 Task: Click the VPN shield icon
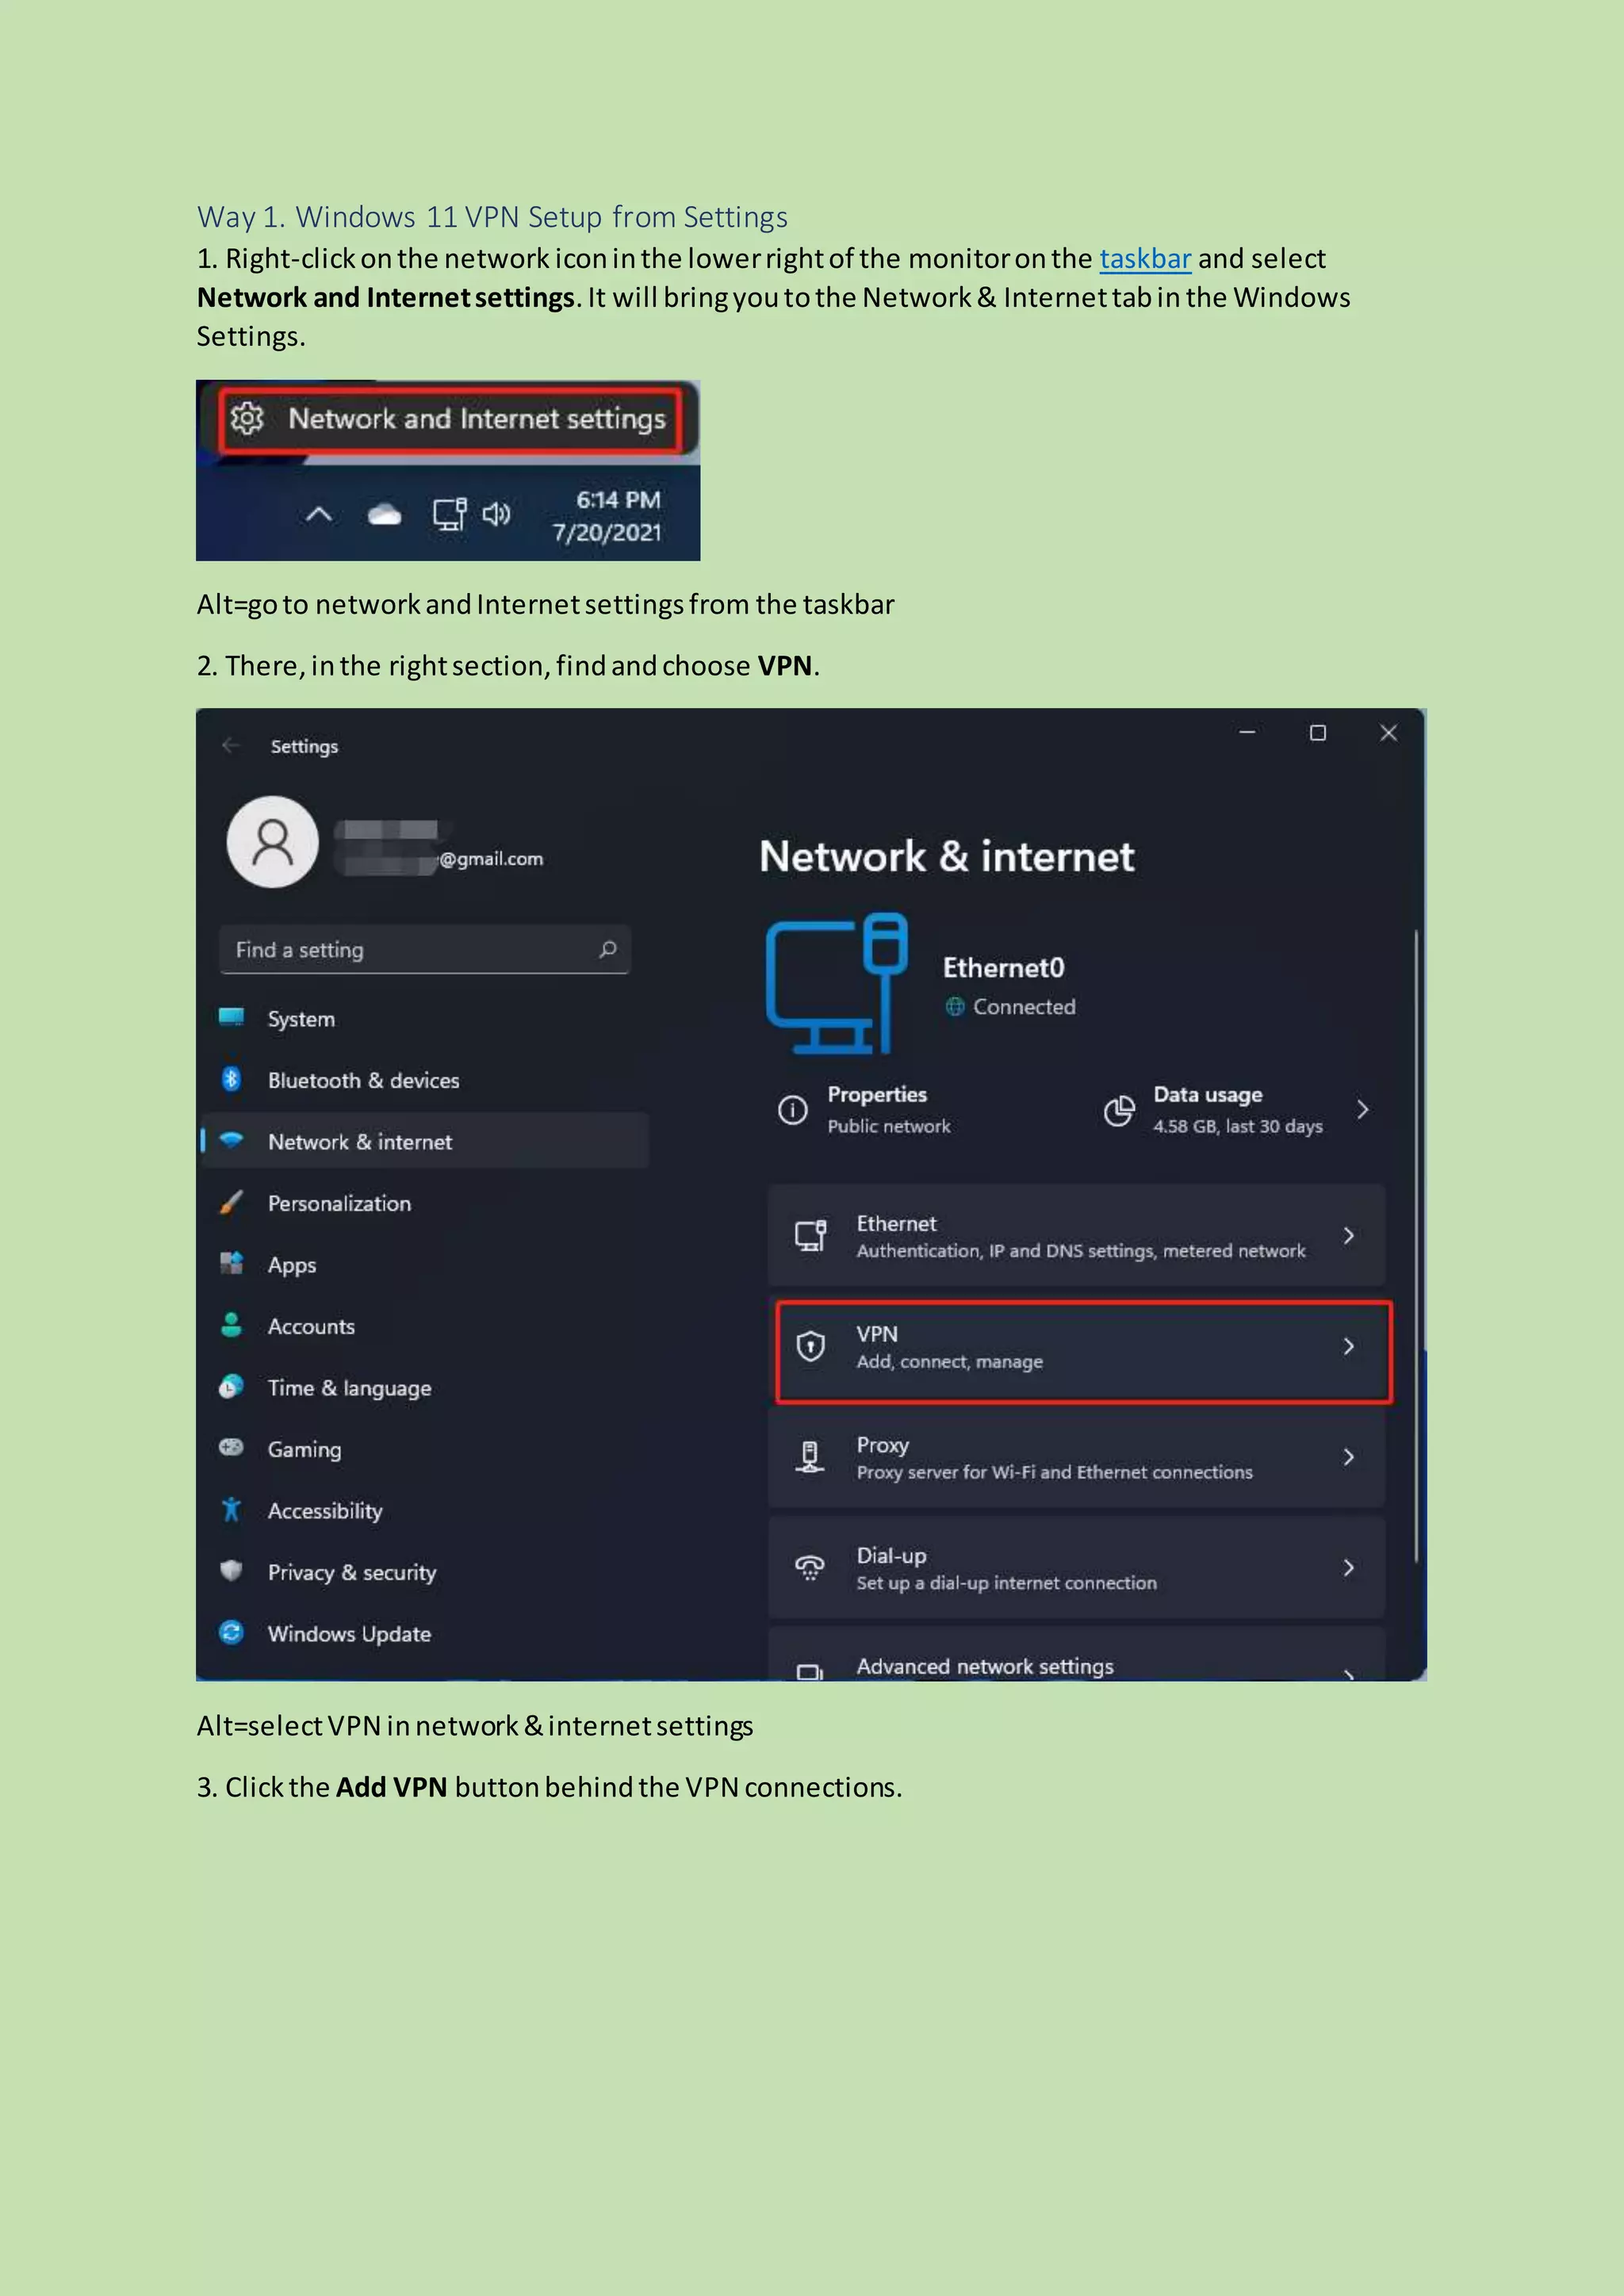tap(810, 1346)
